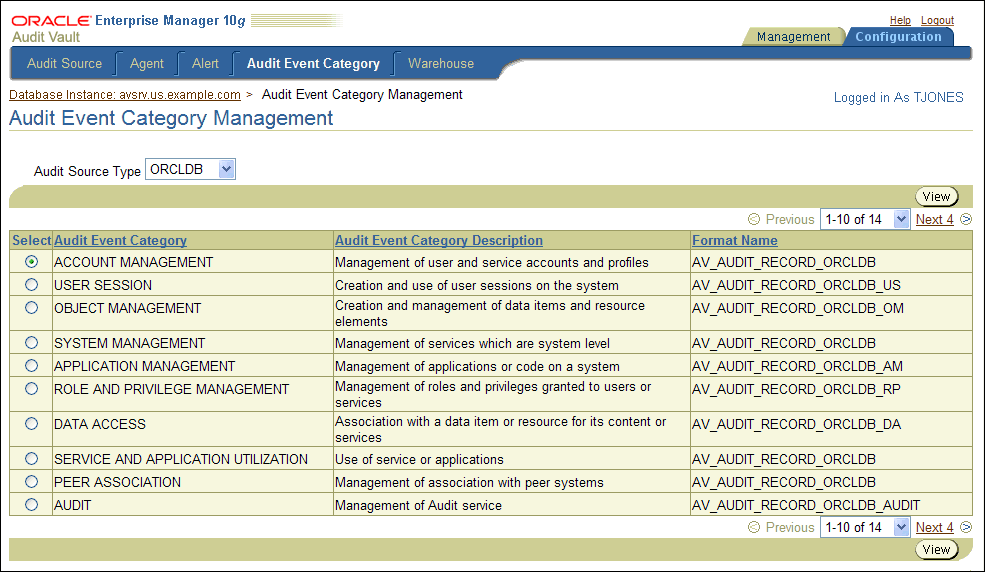Screen dimensions: 985x572
Task: Click the bottom Next arrow icon
Action: coord(966,528)
